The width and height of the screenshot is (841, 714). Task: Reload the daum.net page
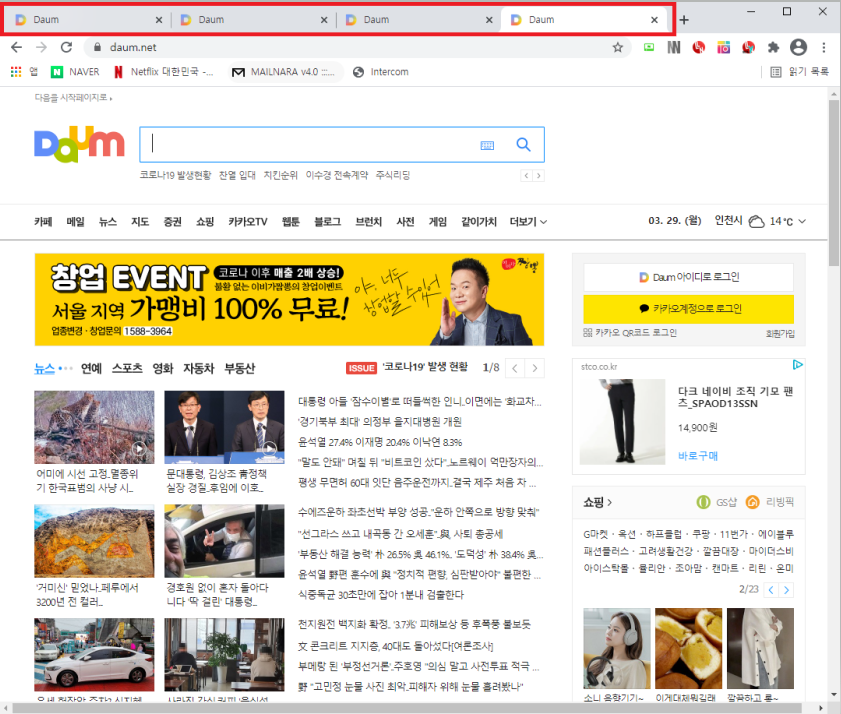click(67, 47)
